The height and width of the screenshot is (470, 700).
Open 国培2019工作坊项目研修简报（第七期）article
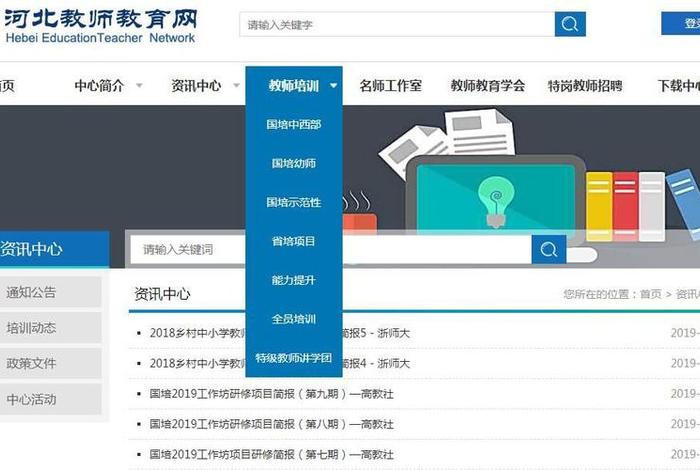(x=271, y=454)
